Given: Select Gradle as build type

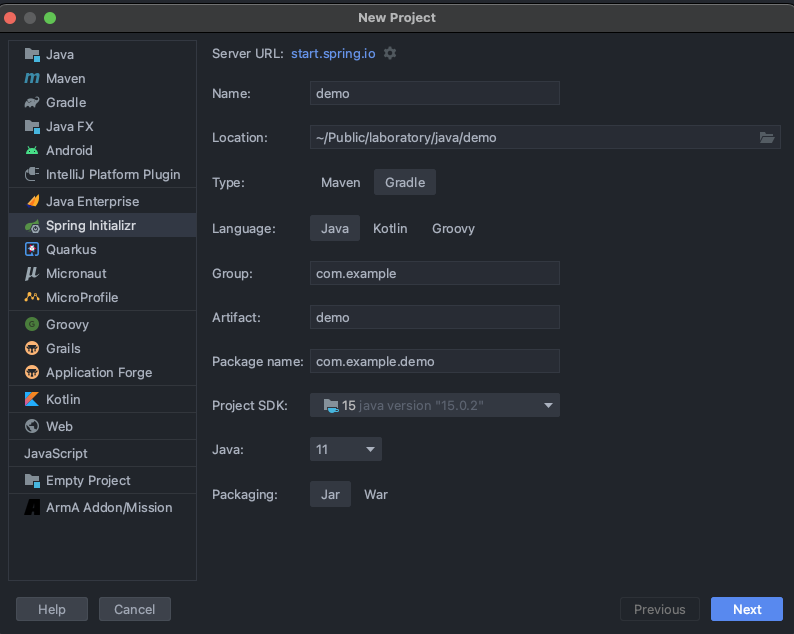Looking at the screenshot, I should 405,182.
